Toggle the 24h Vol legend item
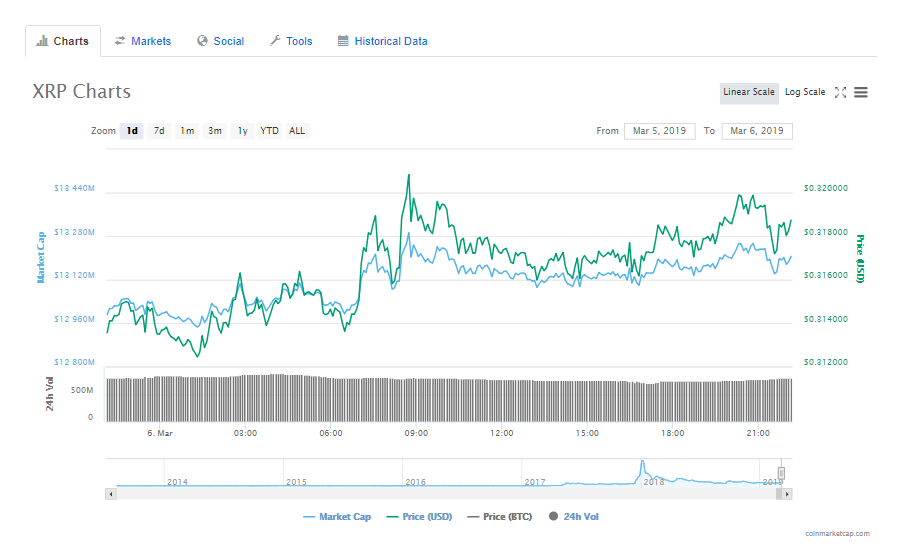907x549 pixels. 574,517
